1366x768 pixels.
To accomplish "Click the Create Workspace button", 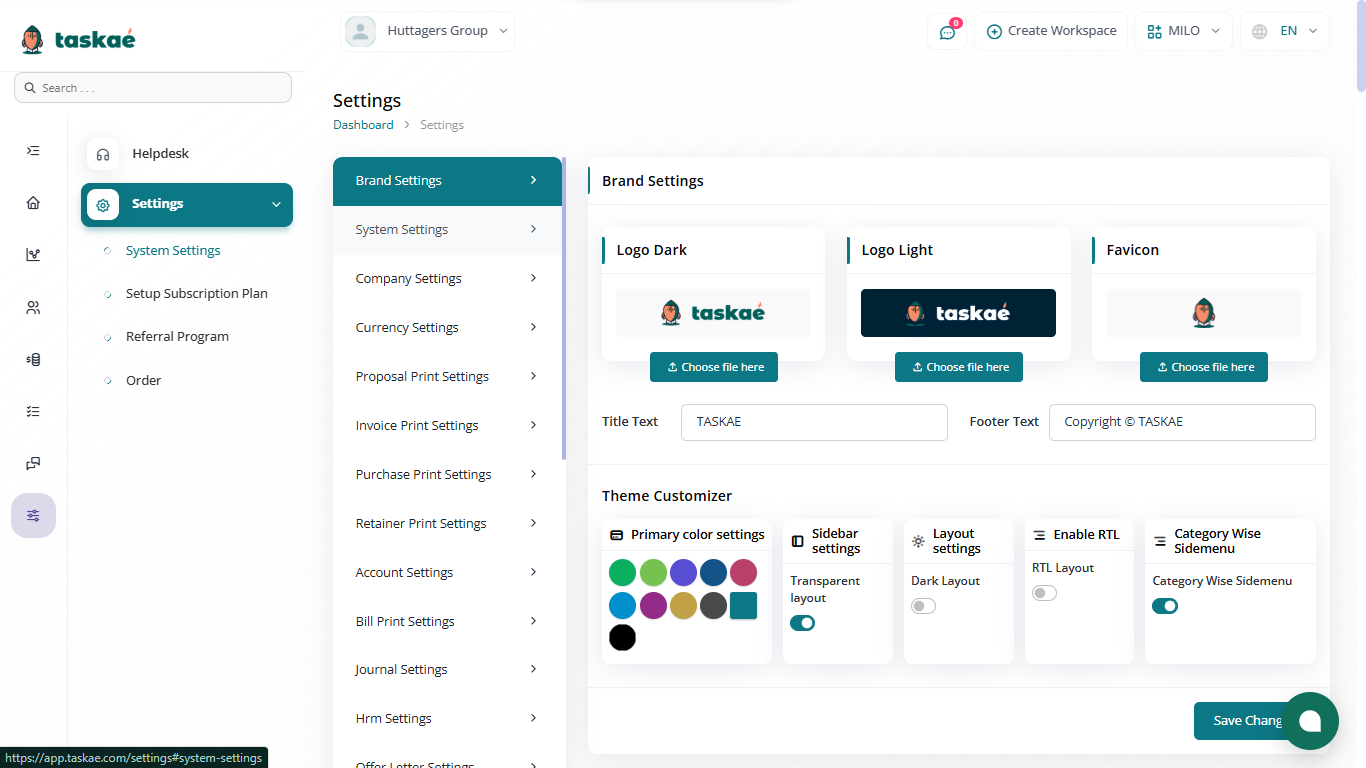I will coord(1051,31).
